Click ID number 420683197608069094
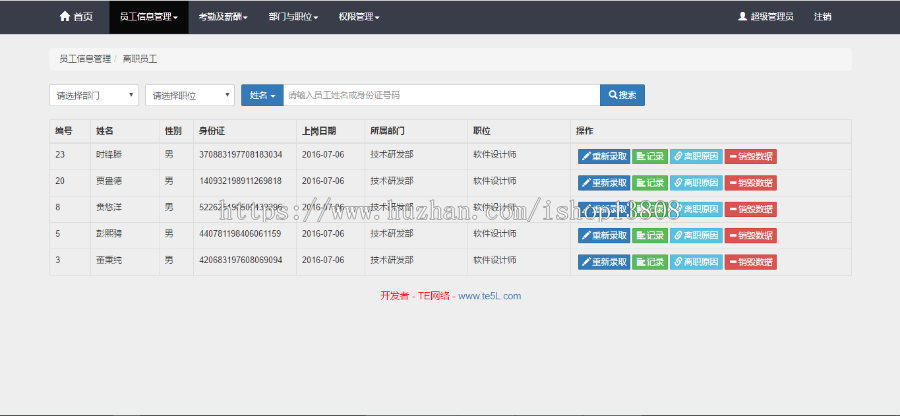Screen dimensions: 900x416 tap(240, 260)
